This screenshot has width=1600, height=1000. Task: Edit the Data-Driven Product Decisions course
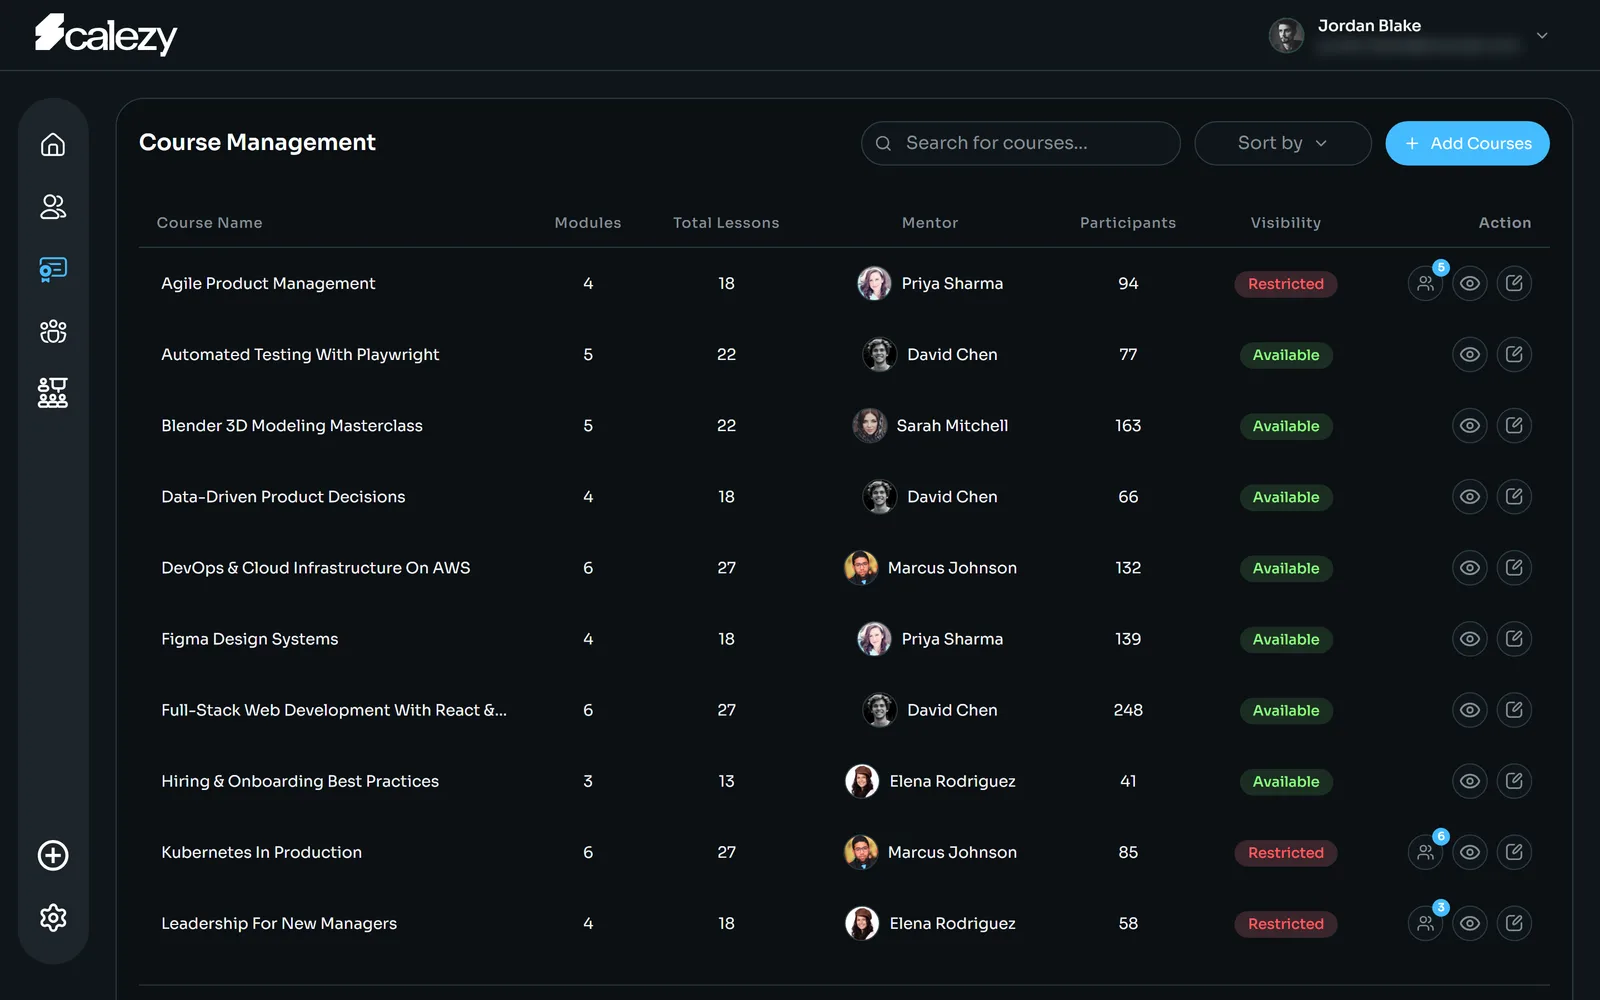[x=1514, y=497]
